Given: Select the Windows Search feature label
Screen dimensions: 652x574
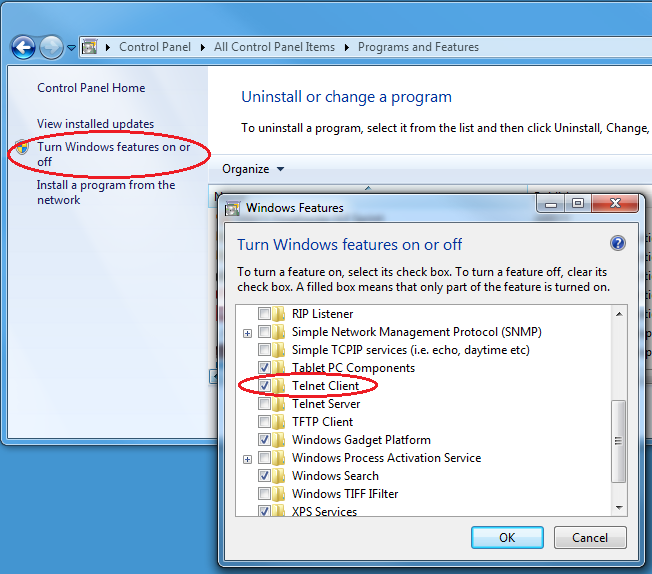Looking at the screenshot, I should click(335, 475).
